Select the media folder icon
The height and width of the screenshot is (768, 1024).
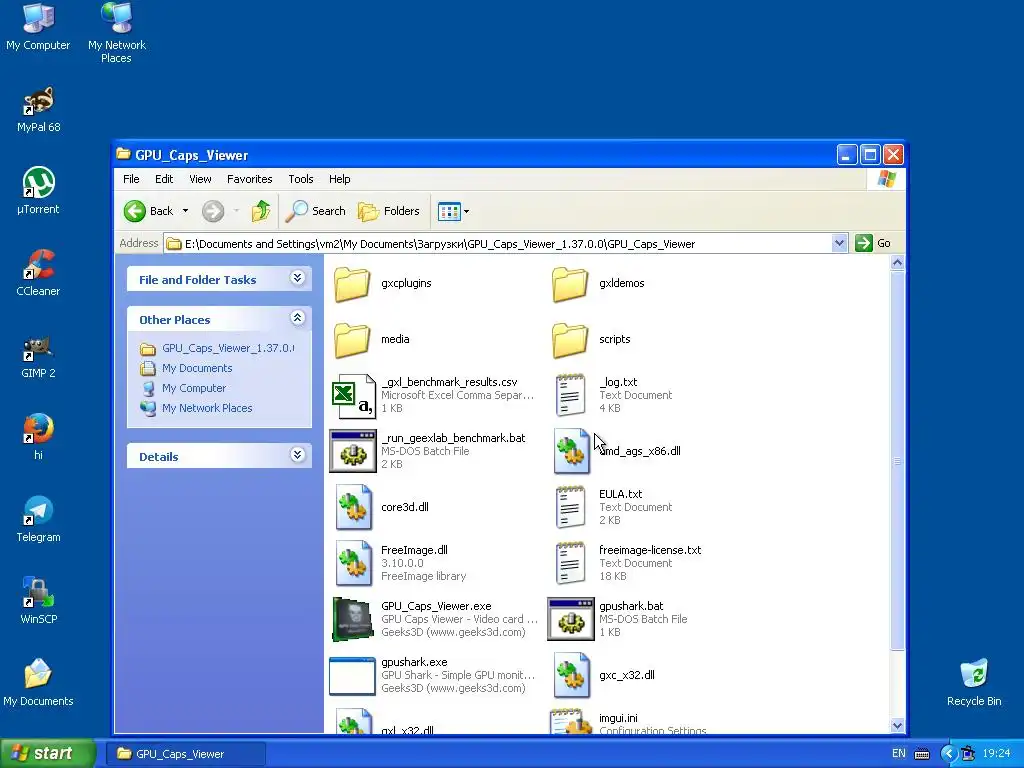[353, 340]
